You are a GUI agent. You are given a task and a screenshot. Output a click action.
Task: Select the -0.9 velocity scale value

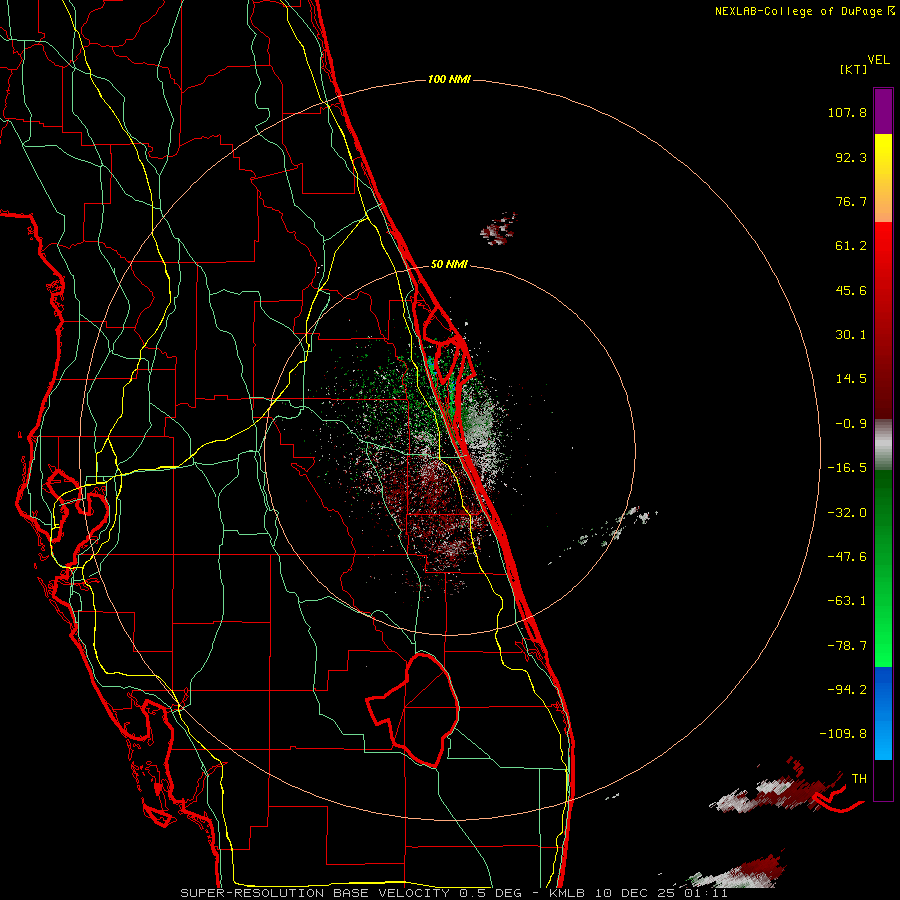851,424
